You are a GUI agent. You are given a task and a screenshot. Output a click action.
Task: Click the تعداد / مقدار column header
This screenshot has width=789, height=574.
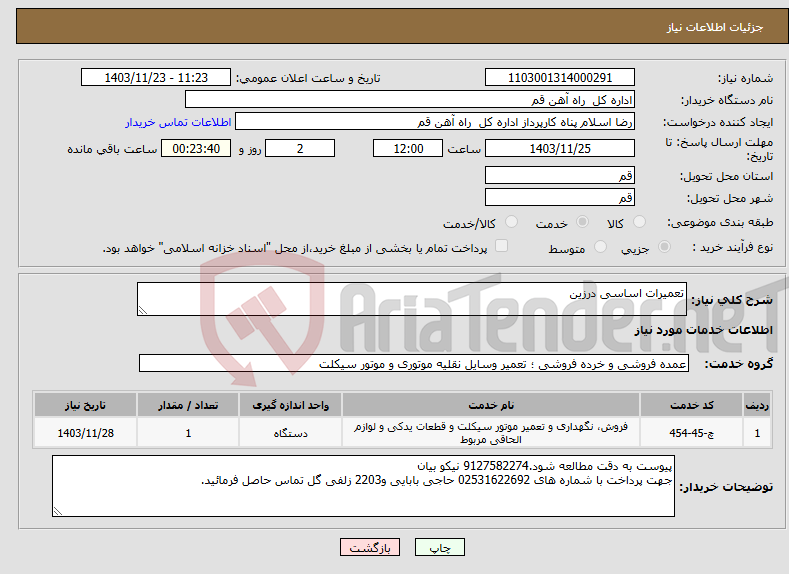[188, 405]
